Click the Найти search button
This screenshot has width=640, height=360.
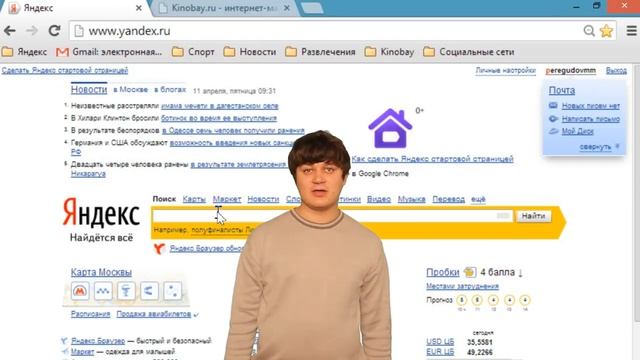click(533, 216)
